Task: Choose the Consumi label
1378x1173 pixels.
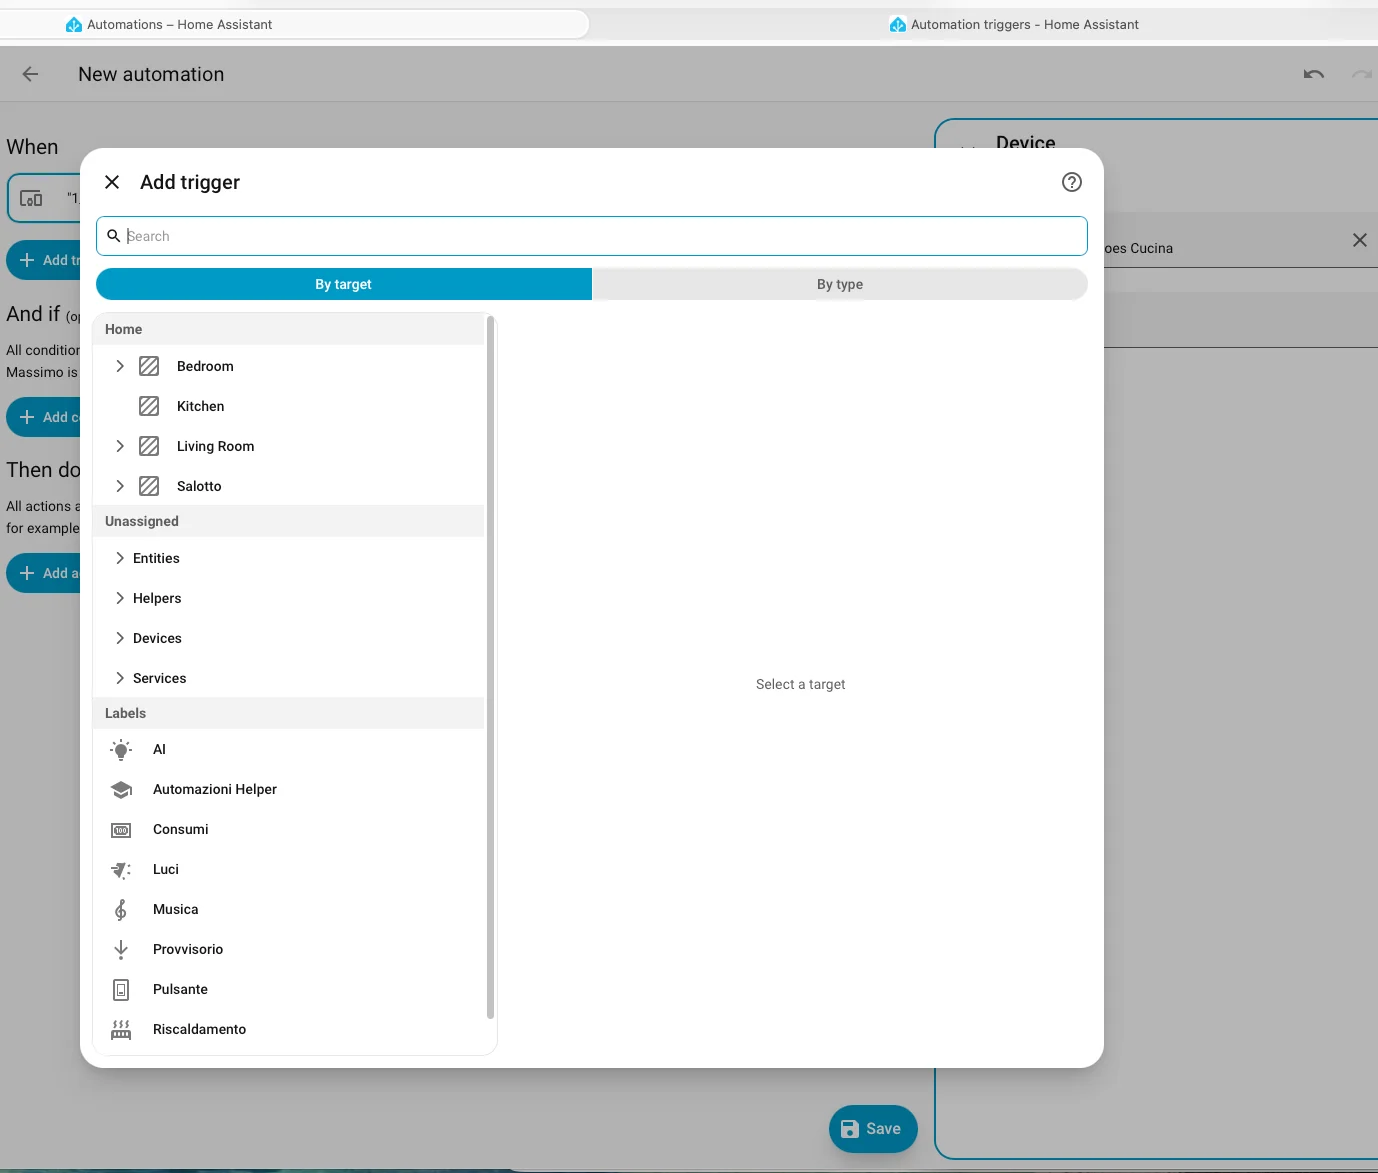Action: [x=289, y=829]
